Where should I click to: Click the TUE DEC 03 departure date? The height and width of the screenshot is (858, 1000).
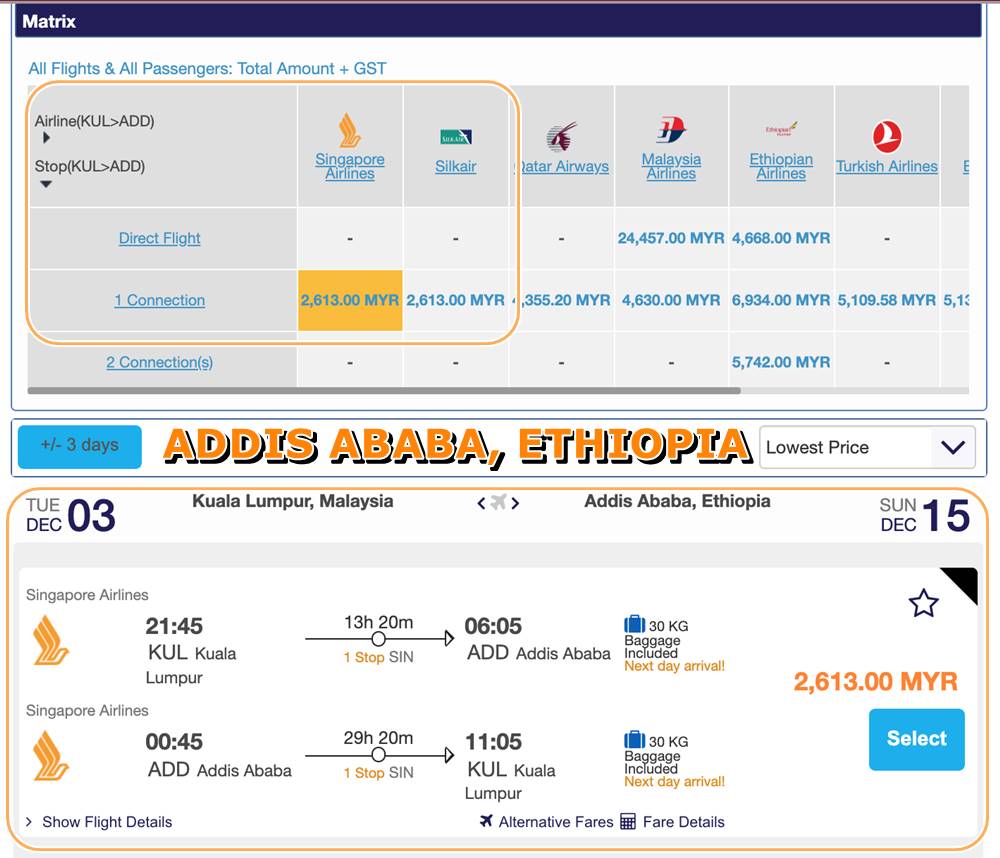click(x=71, y=515)
